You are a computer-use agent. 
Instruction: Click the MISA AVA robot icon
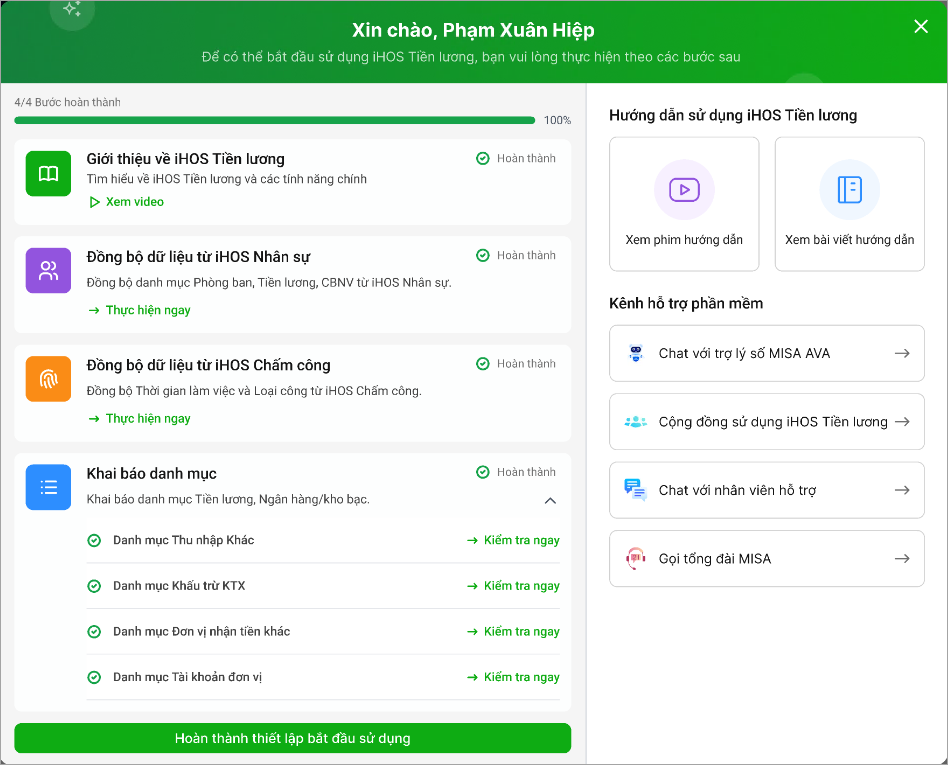click(x=635, y=353)
